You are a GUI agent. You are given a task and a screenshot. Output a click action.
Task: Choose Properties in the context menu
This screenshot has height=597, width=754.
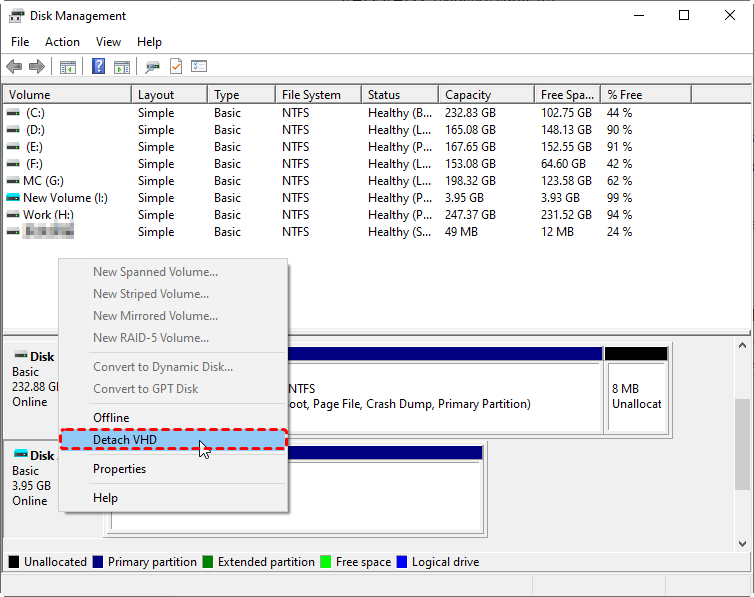[119, 469]
